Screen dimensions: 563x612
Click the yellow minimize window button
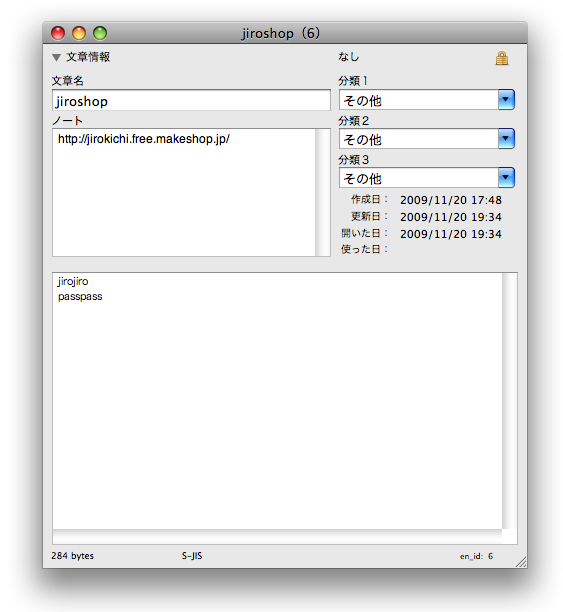tap(79, 33)
